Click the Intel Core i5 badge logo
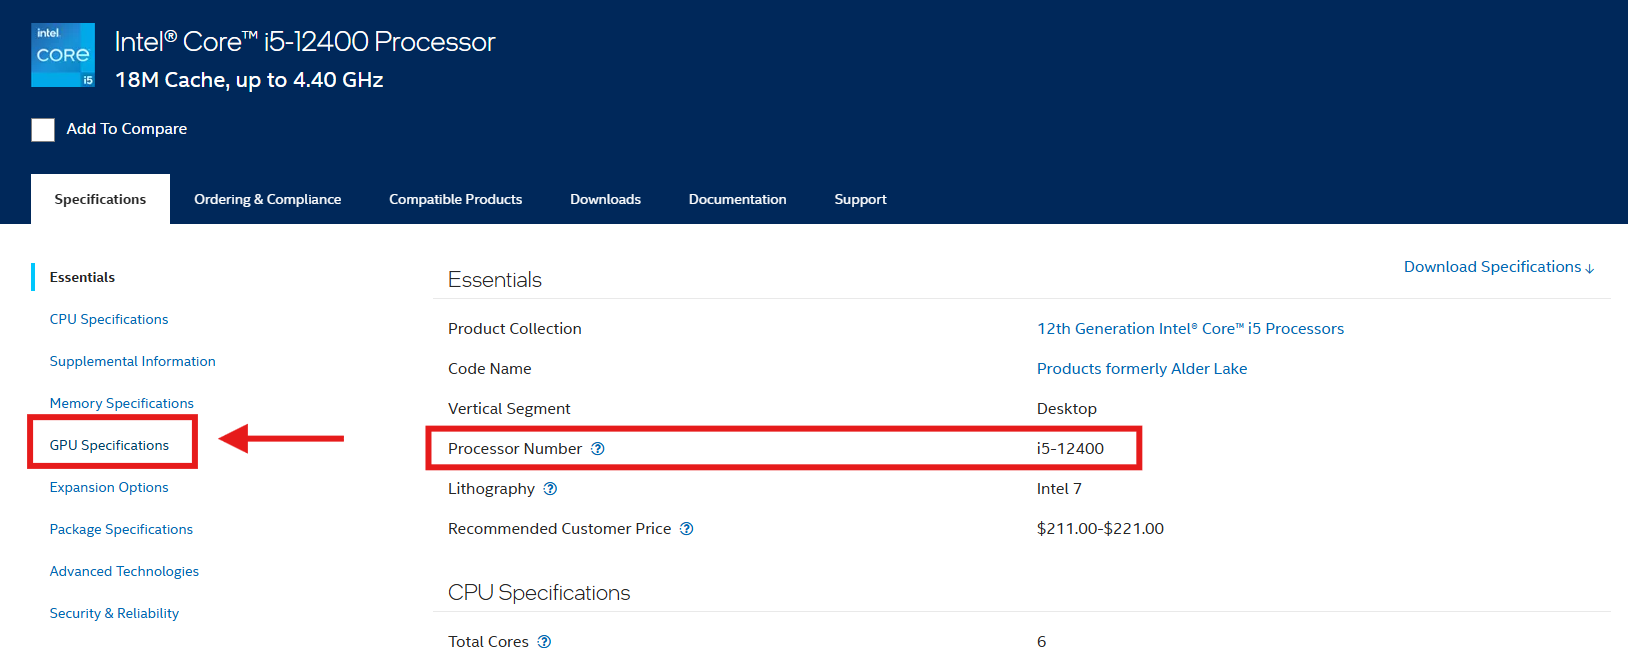1628x648 pixels. (x=63, y=55)
